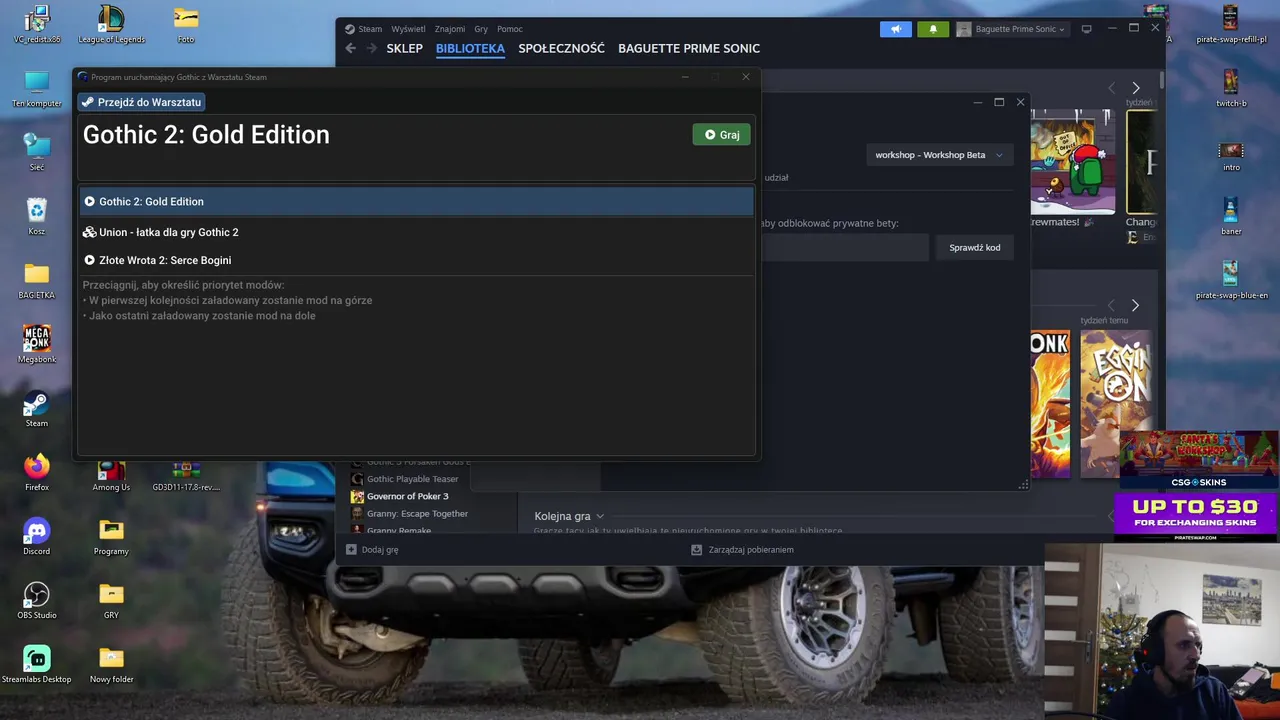
Task: Click the Steam window vertical scrollbar
Action: [1162, 80]
